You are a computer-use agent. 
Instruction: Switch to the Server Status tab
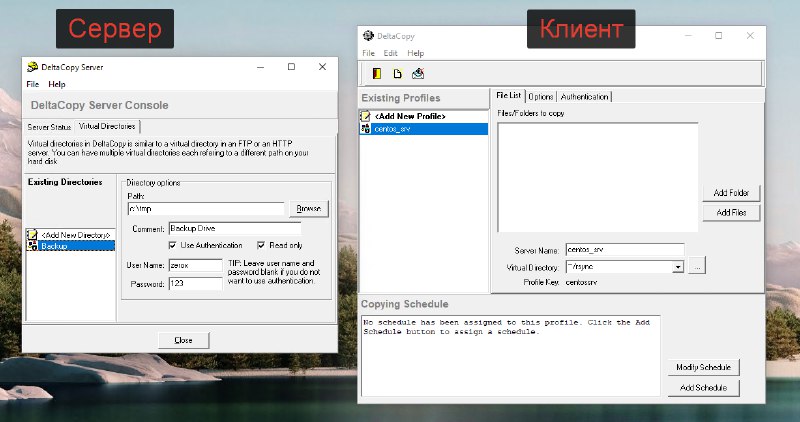[49, 127]
